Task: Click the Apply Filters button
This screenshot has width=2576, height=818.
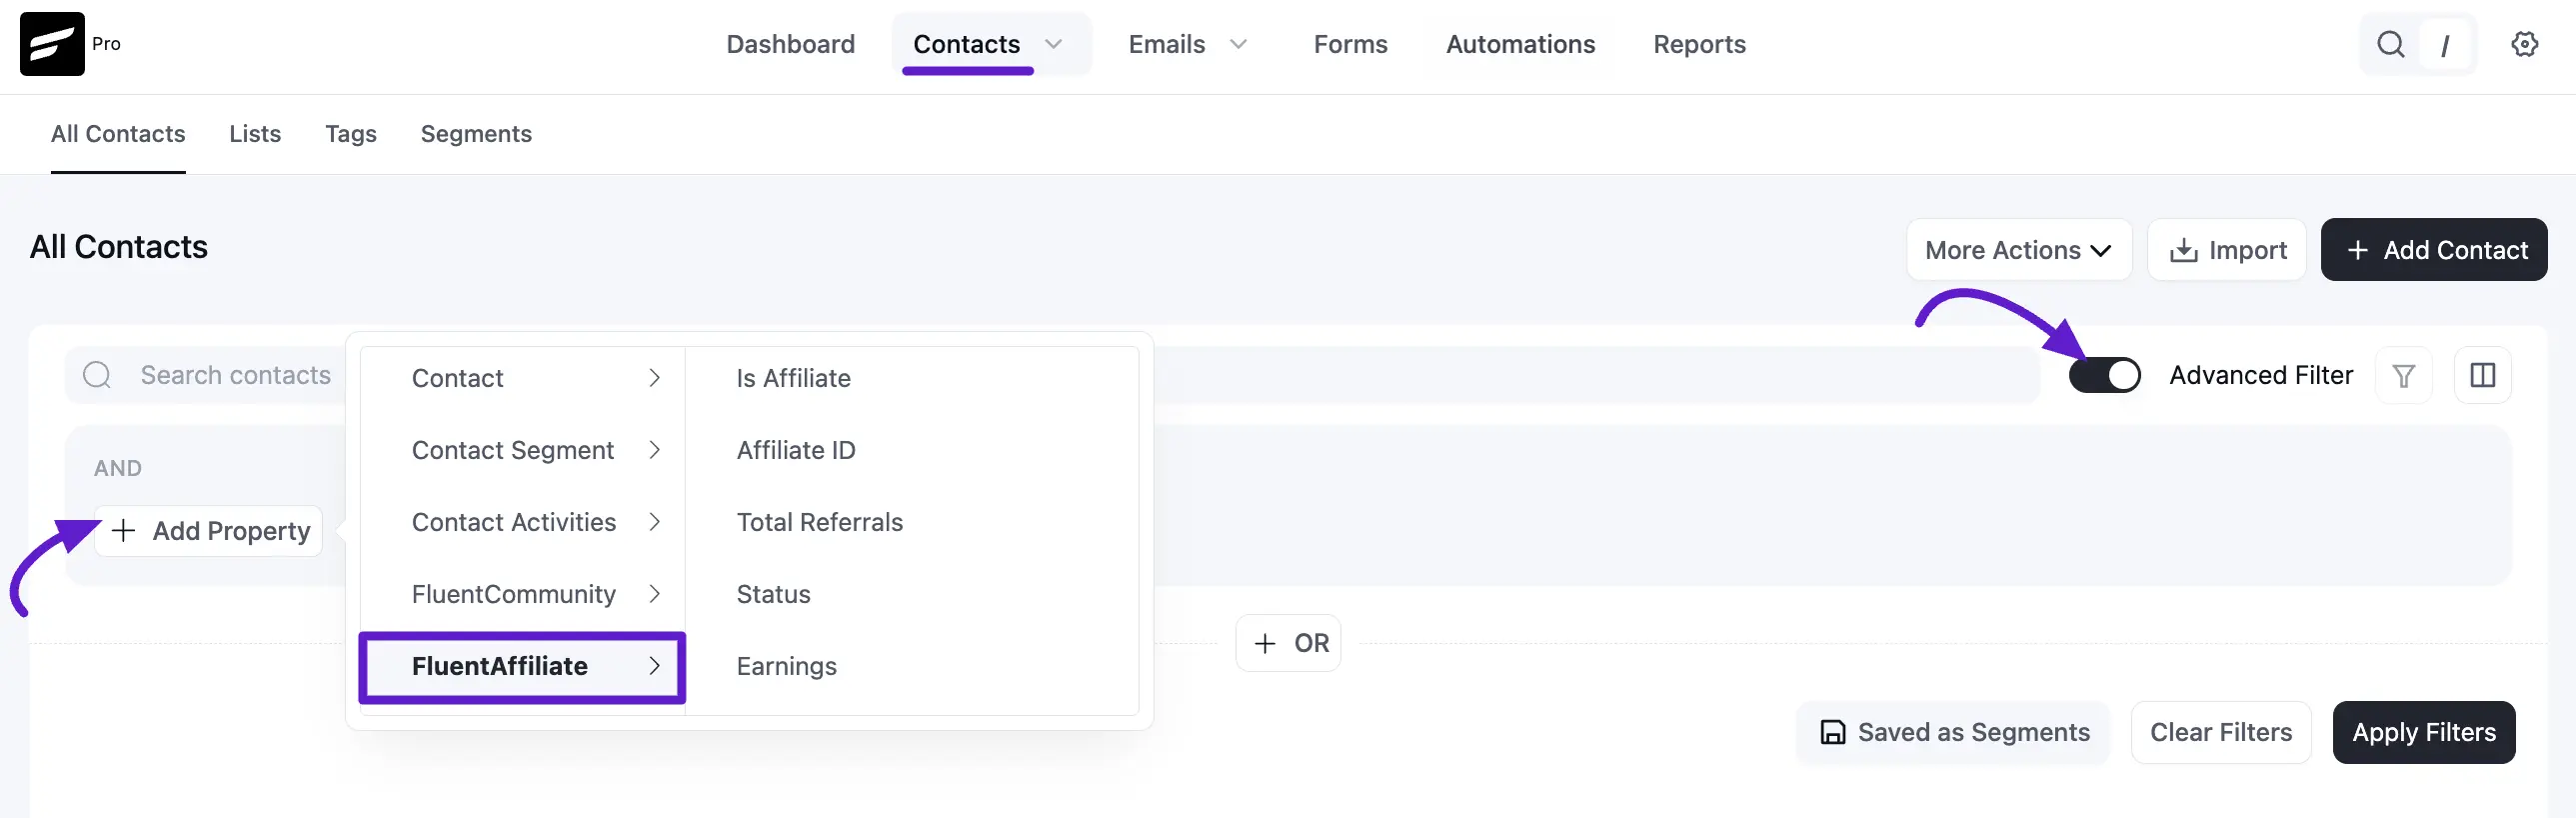Action: pos(2424,733)
